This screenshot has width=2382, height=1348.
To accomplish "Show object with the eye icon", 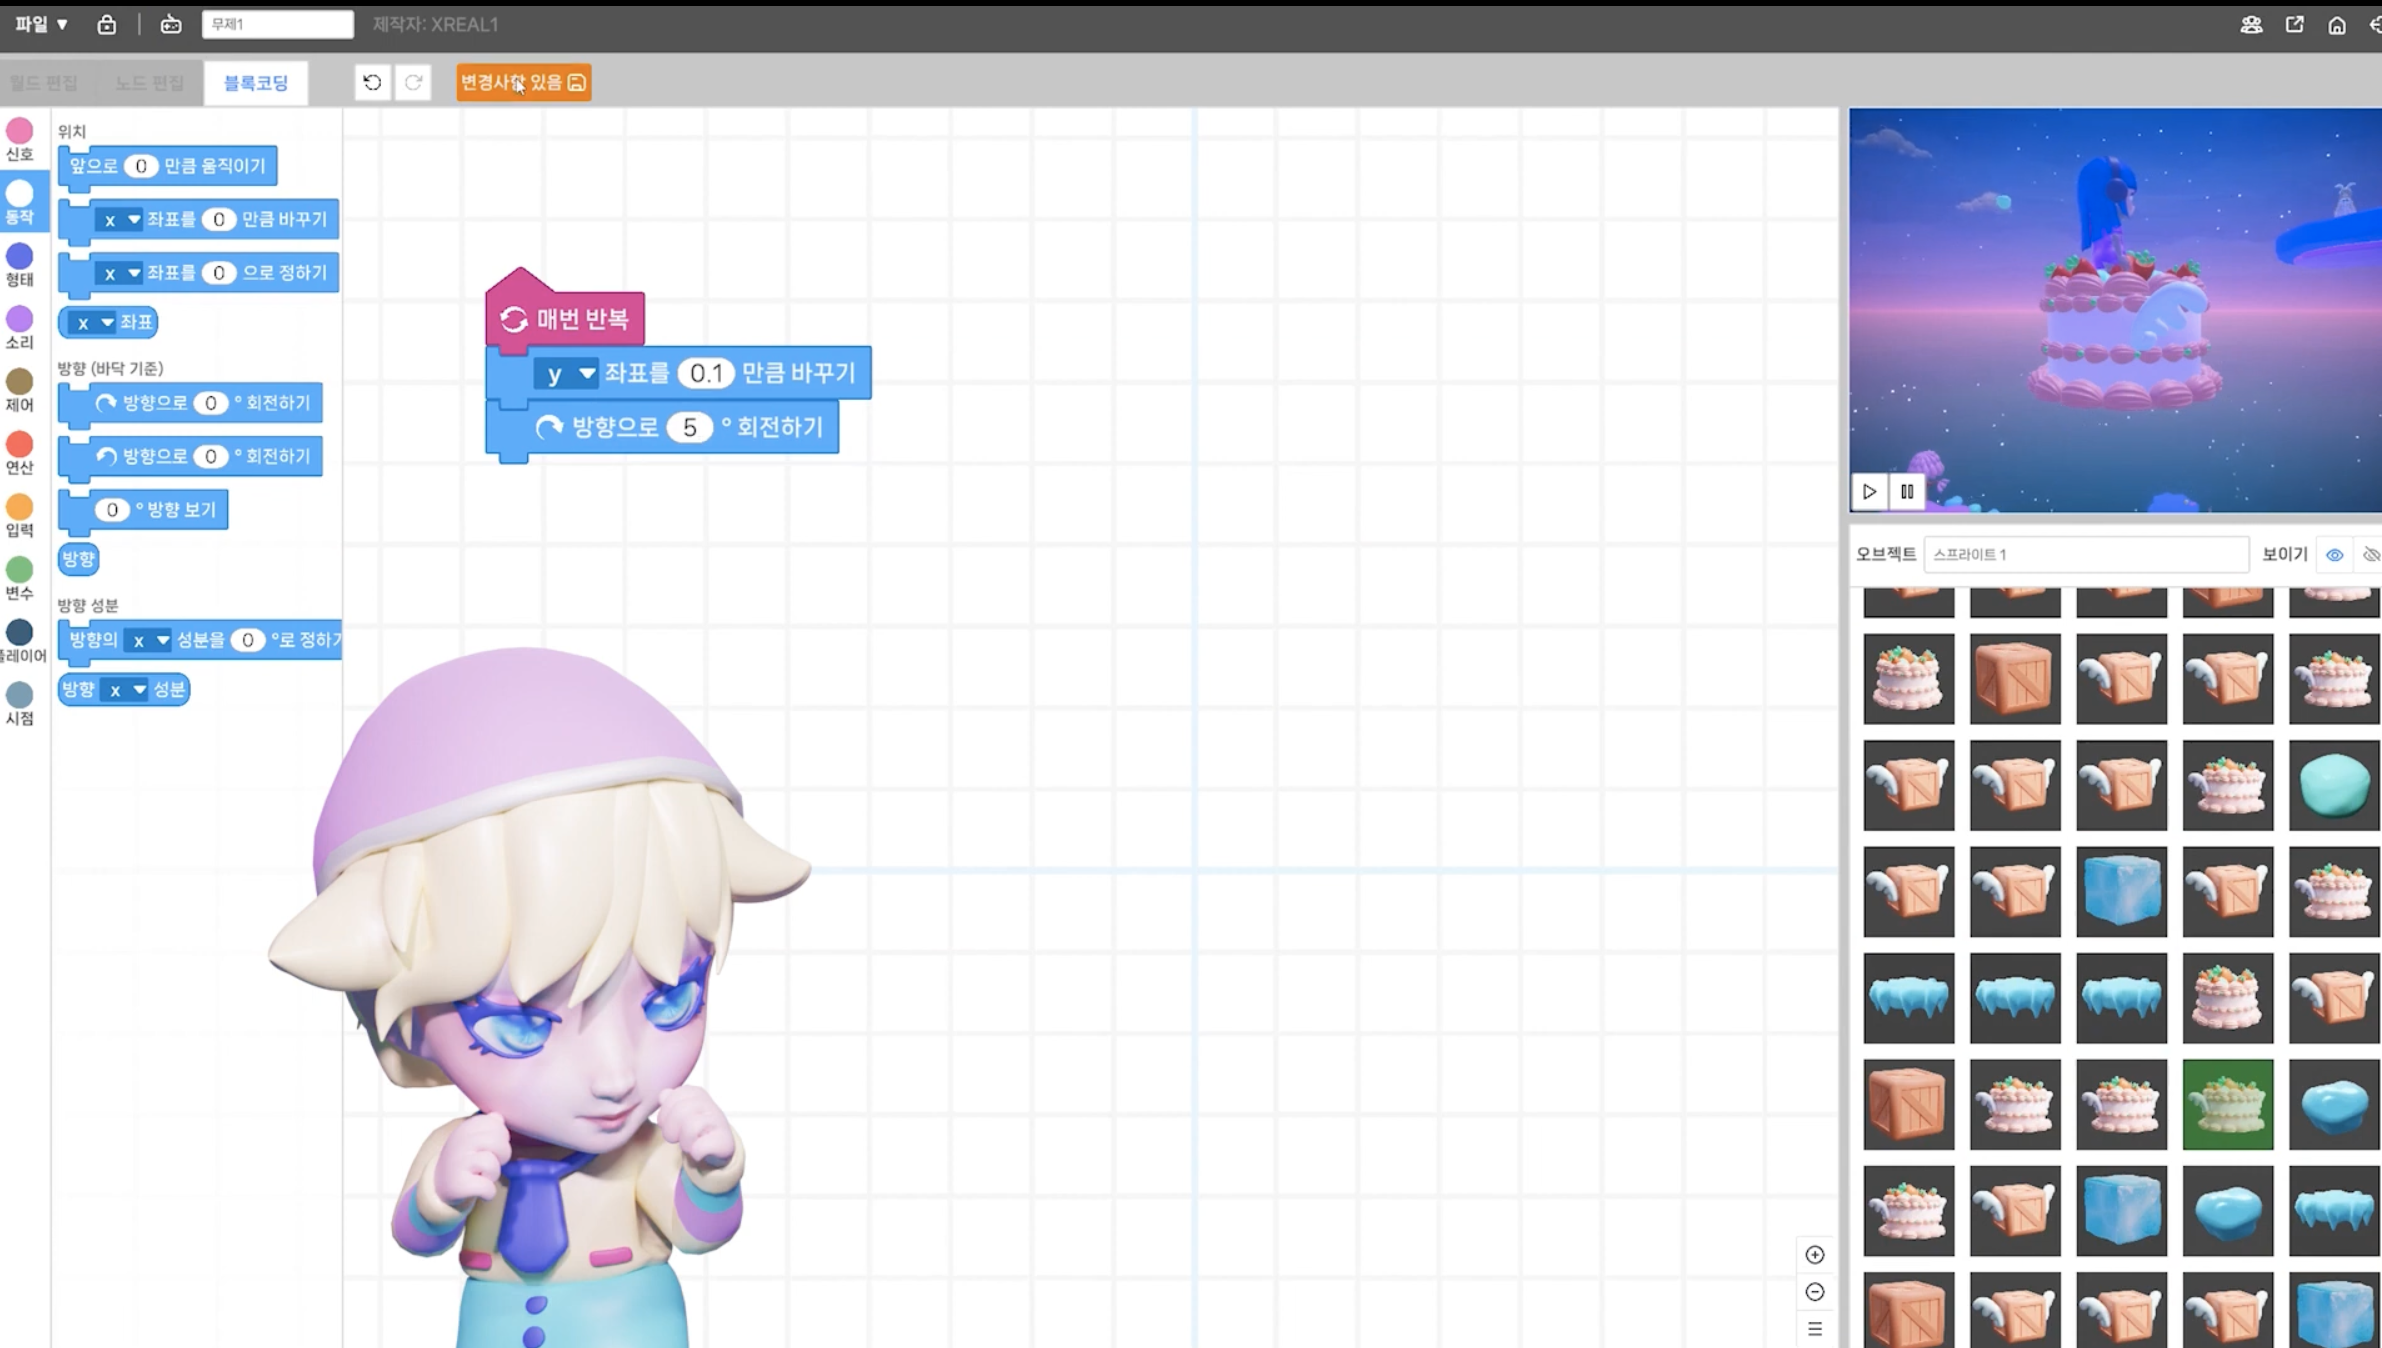I will [x=2334, y=555].
